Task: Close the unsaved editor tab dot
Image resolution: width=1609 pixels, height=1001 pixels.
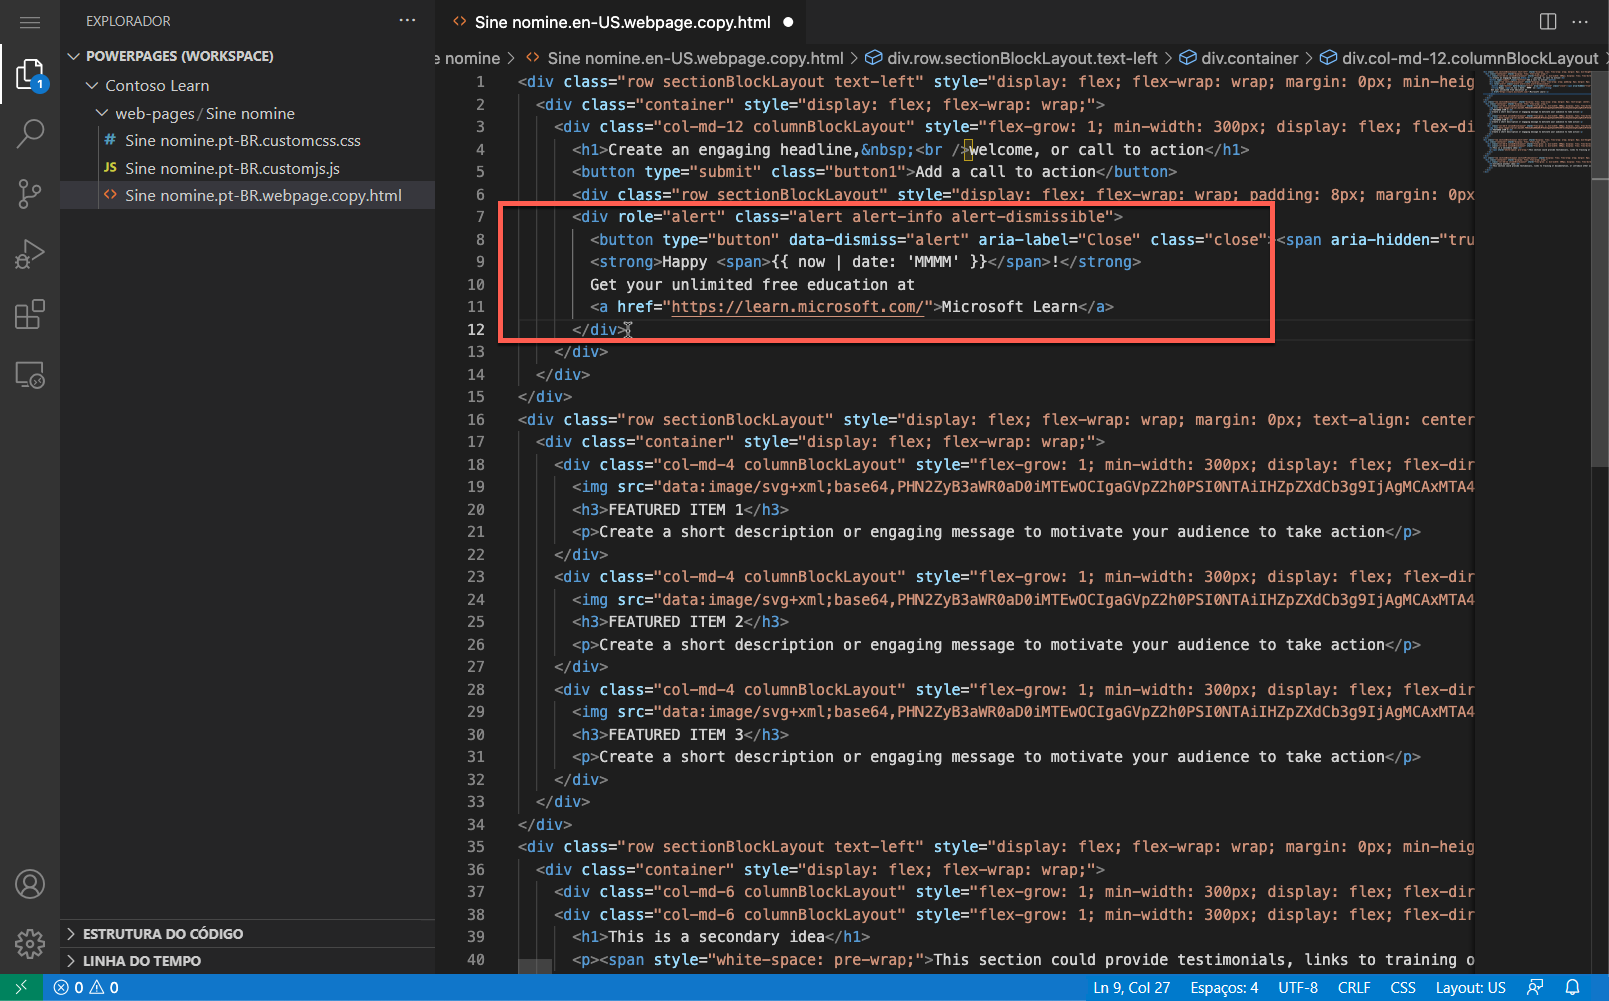Action: click(788, 22)
